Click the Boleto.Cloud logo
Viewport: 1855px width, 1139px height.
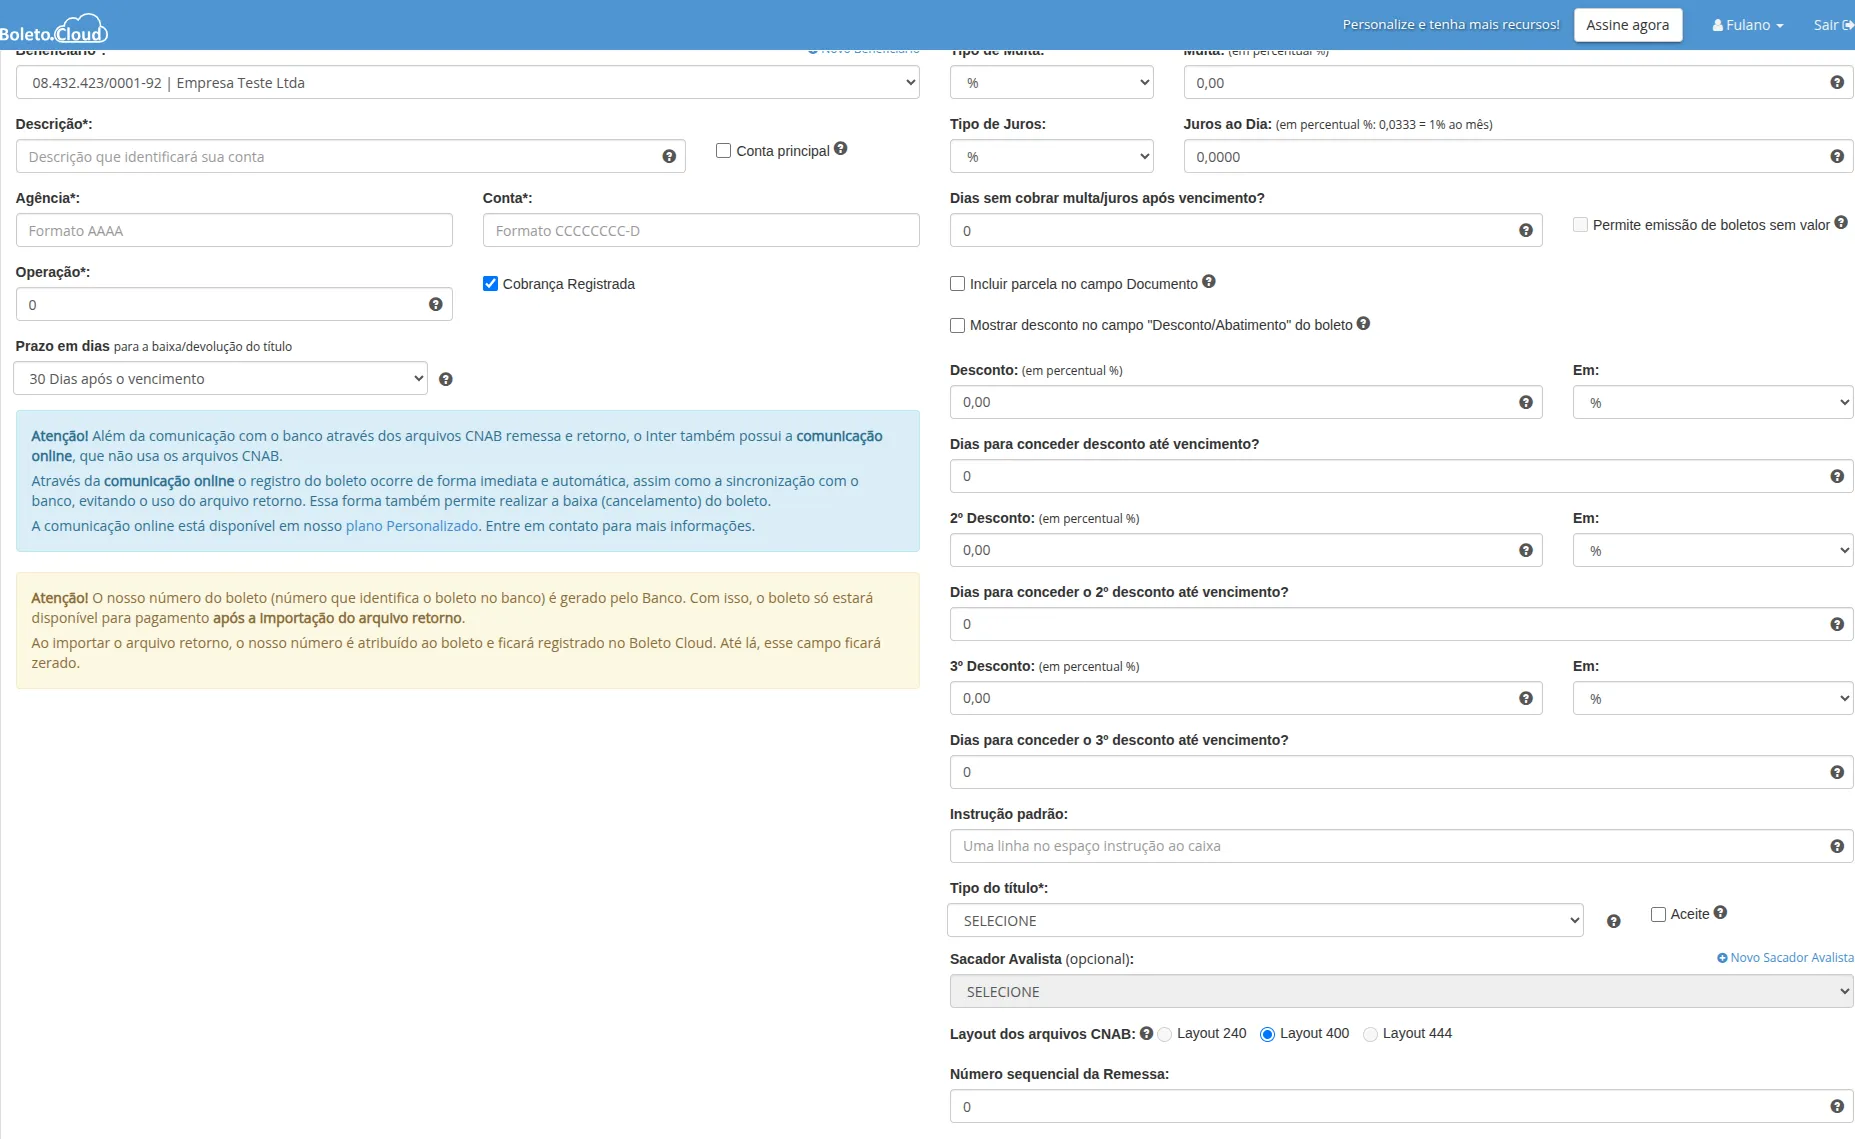click(x=54, y=30)
